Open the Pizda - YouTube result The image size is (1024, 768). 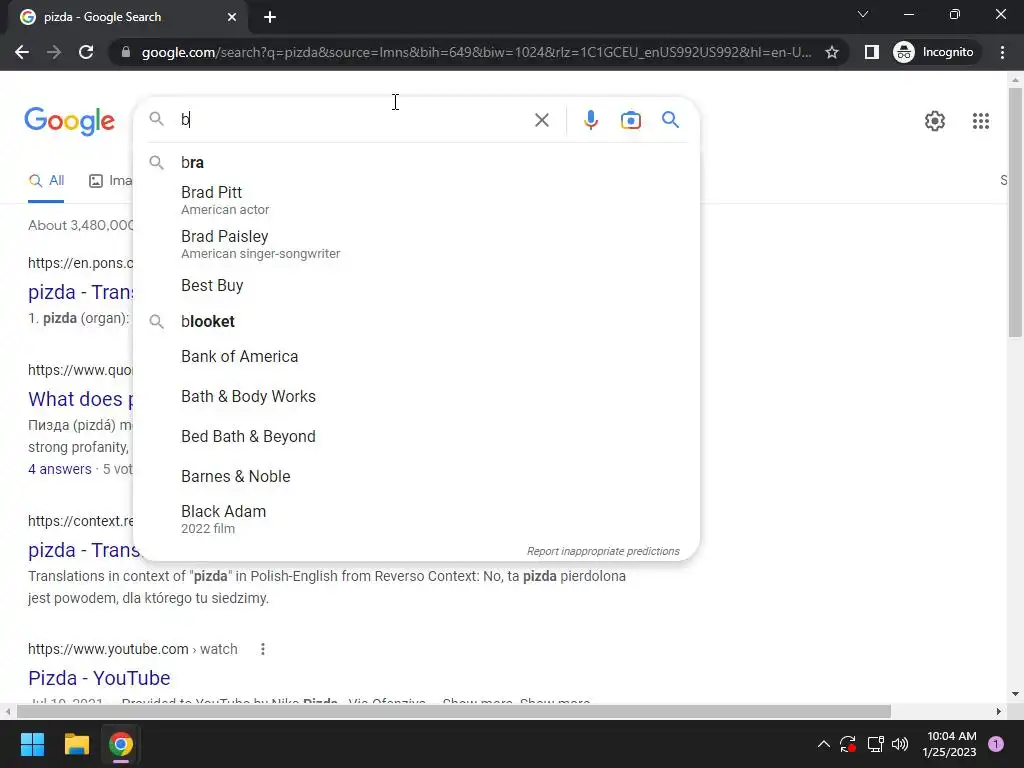point(99,678)
